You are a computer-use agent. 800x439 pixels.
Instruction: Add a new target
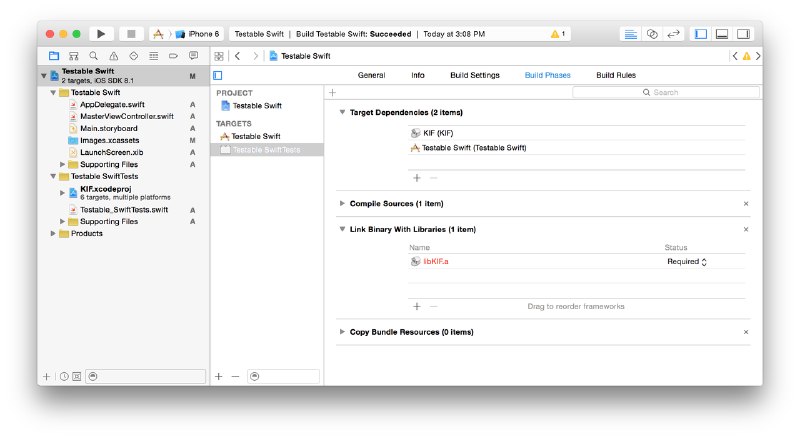point(219,377)
